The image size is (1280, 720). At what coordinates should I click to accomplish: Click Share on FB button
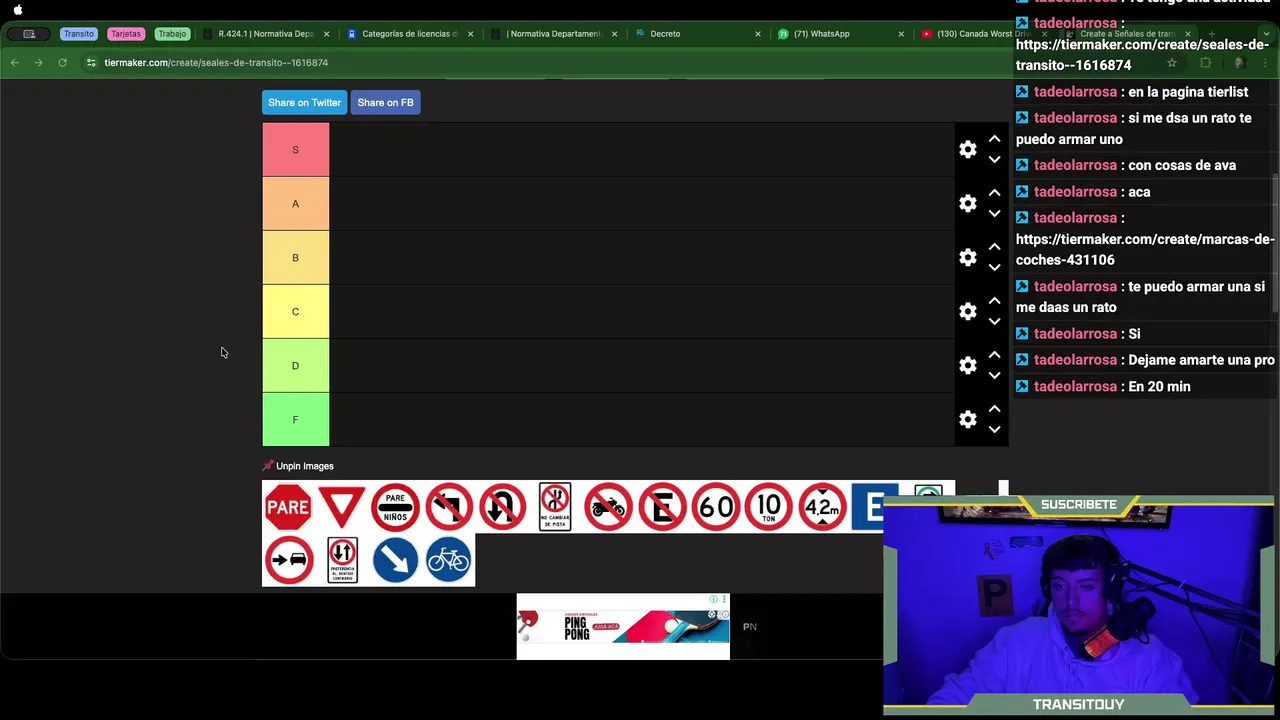(385, 102)
